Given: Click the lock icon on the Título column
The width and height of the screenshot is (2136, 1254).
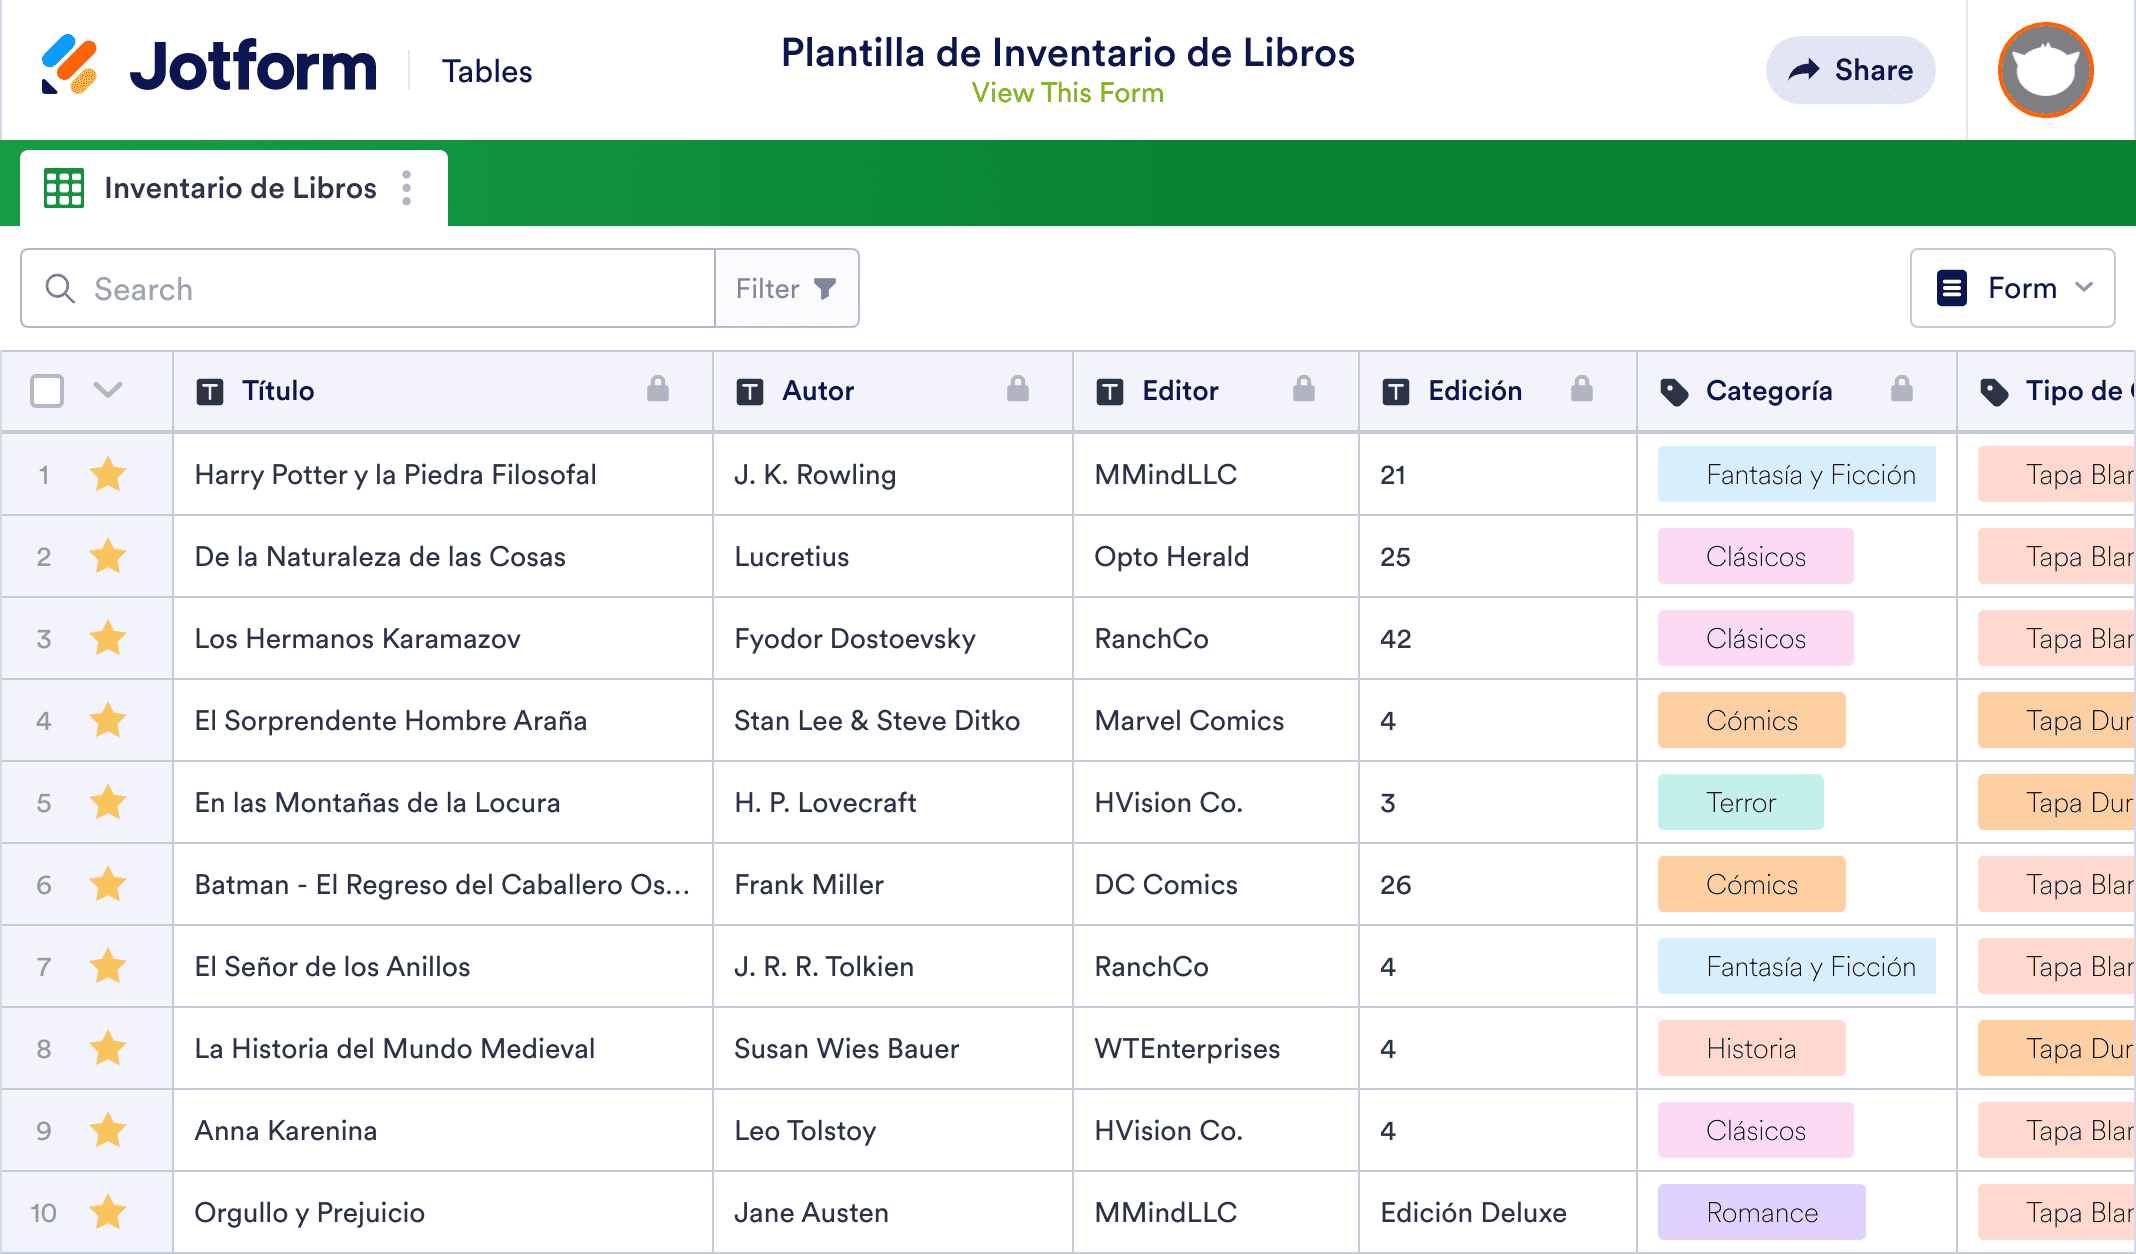Looking at the screenshot, I should 659,391.
